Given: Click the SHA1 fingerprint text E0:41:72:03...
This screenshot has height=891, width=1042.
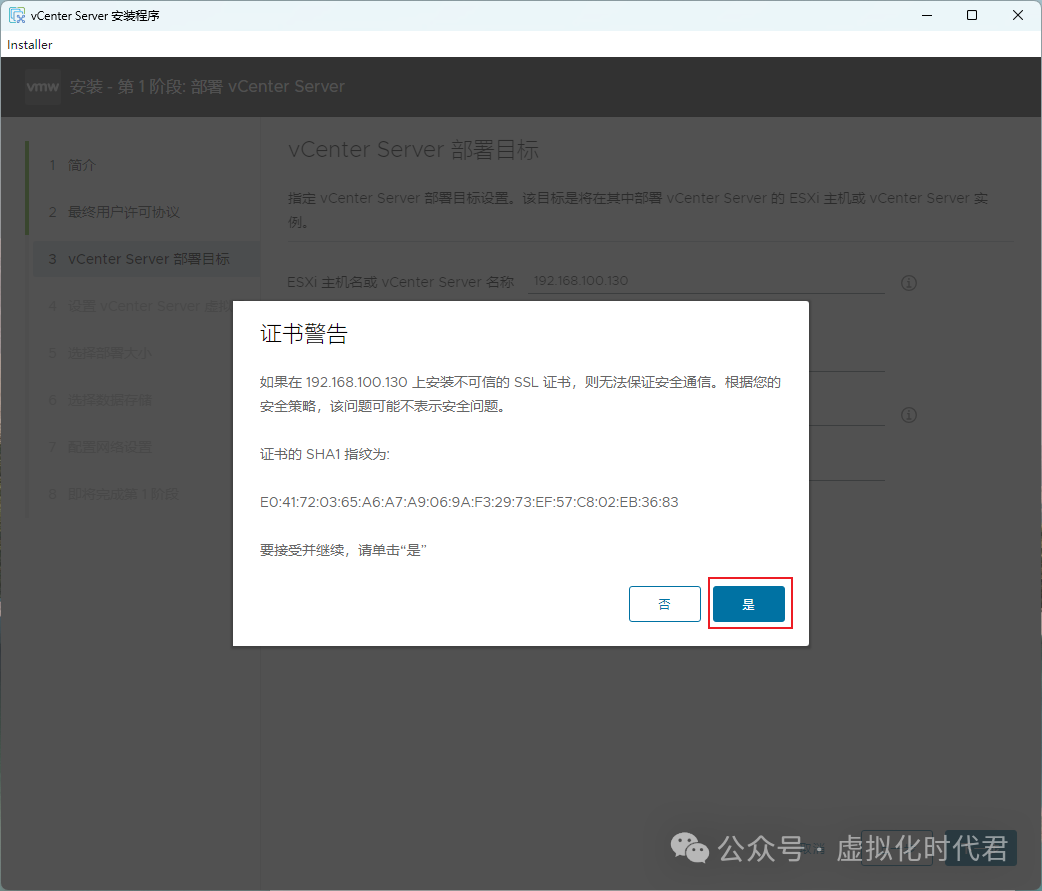Looking at the screenshot, I should 469,502.
